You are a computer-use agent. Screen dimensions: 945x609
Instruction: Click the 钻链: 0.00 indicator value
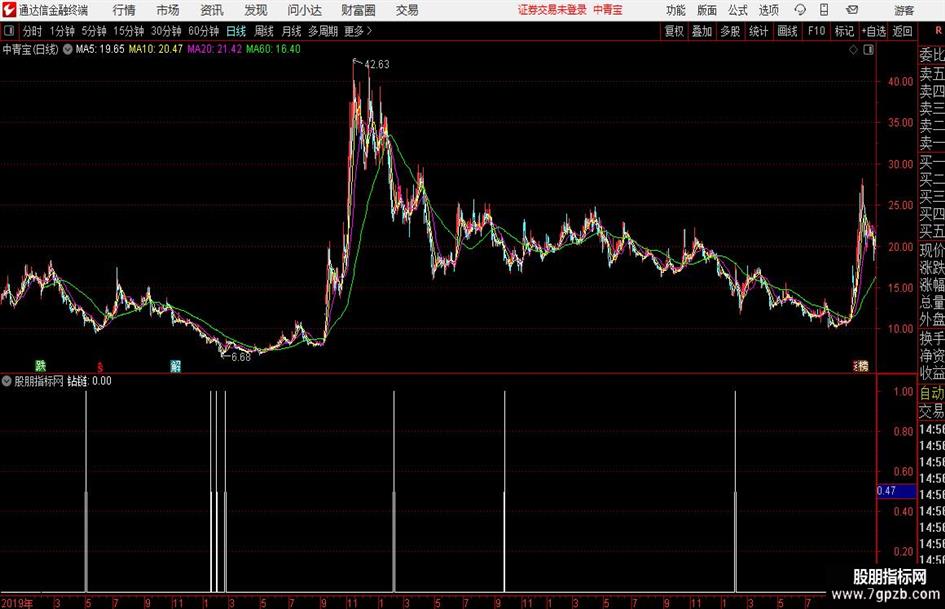pos(89,381)
